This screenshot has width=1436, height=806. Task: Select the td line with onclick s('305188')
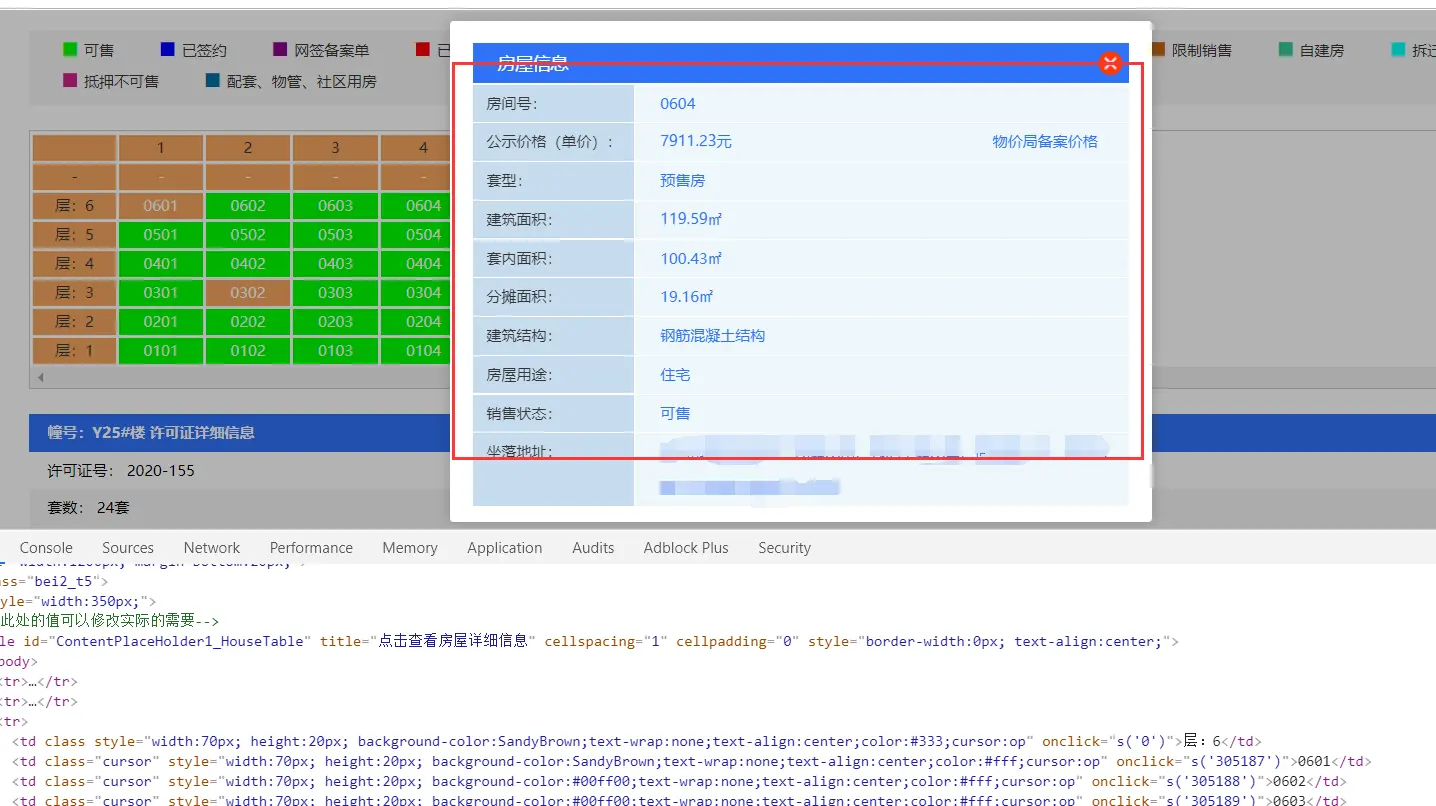[x=679, y=782]
